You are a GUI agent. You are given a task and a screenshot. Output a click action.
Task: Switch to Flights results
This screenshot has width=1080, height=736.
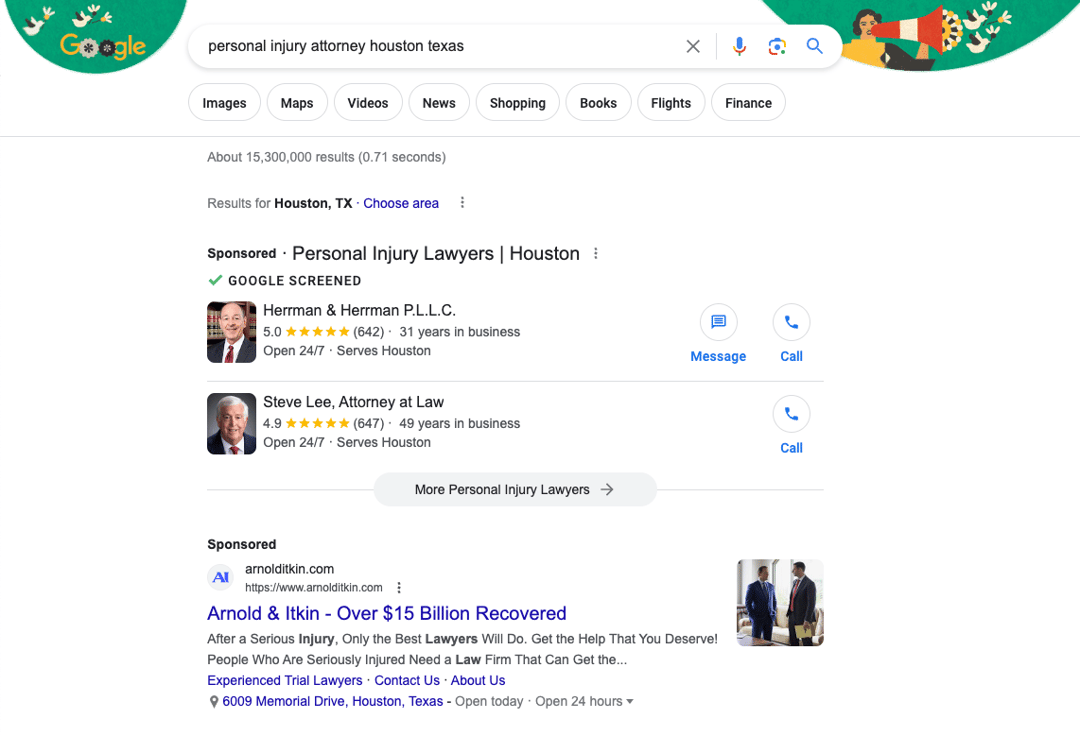tap(671, 103)
